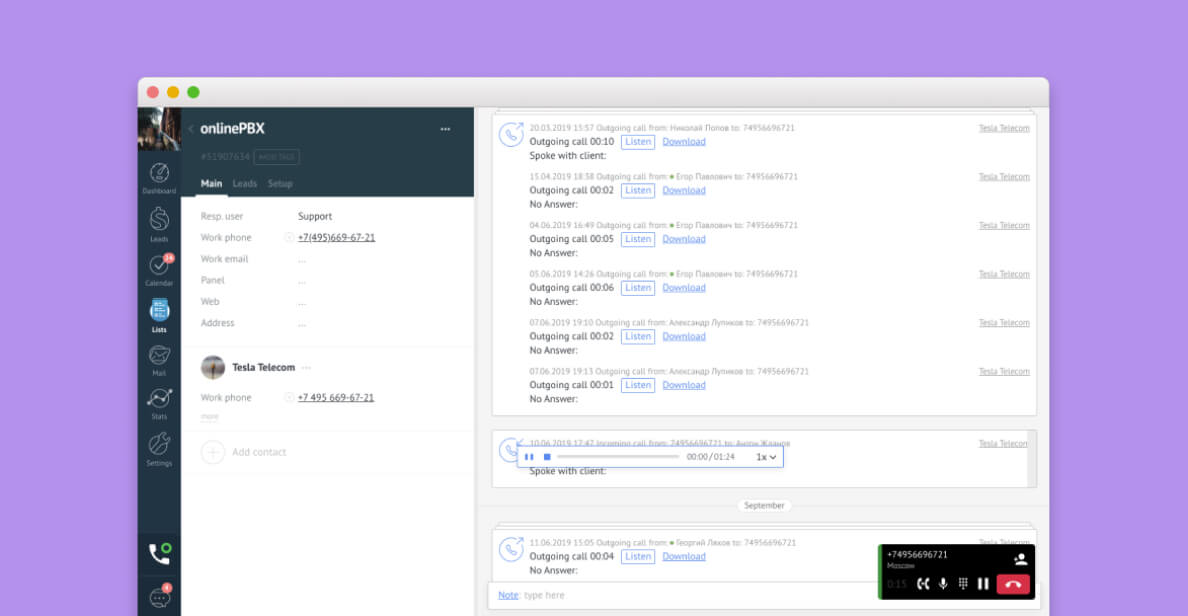Put the active call on hold

click(984, 583)
